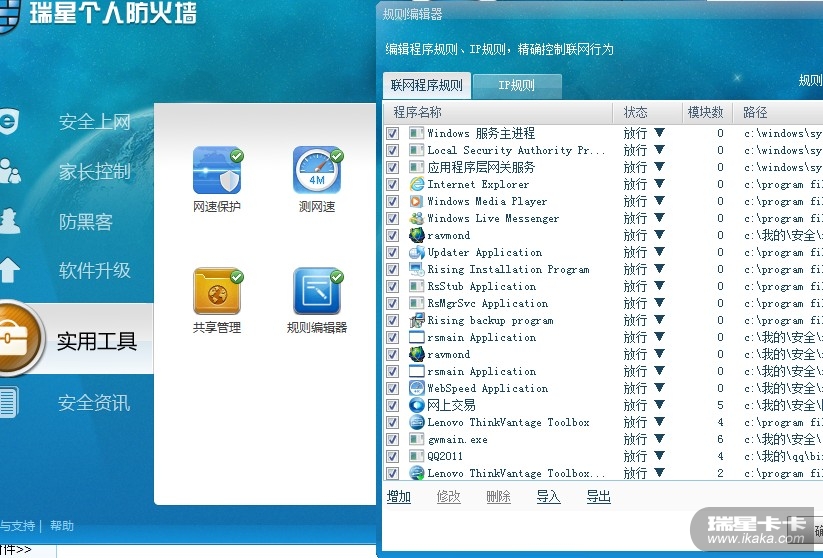Select 安全上网 in the sidebar menu
Image resolution: width=823 pixels, height=558 pixels.
coord(94,122)
